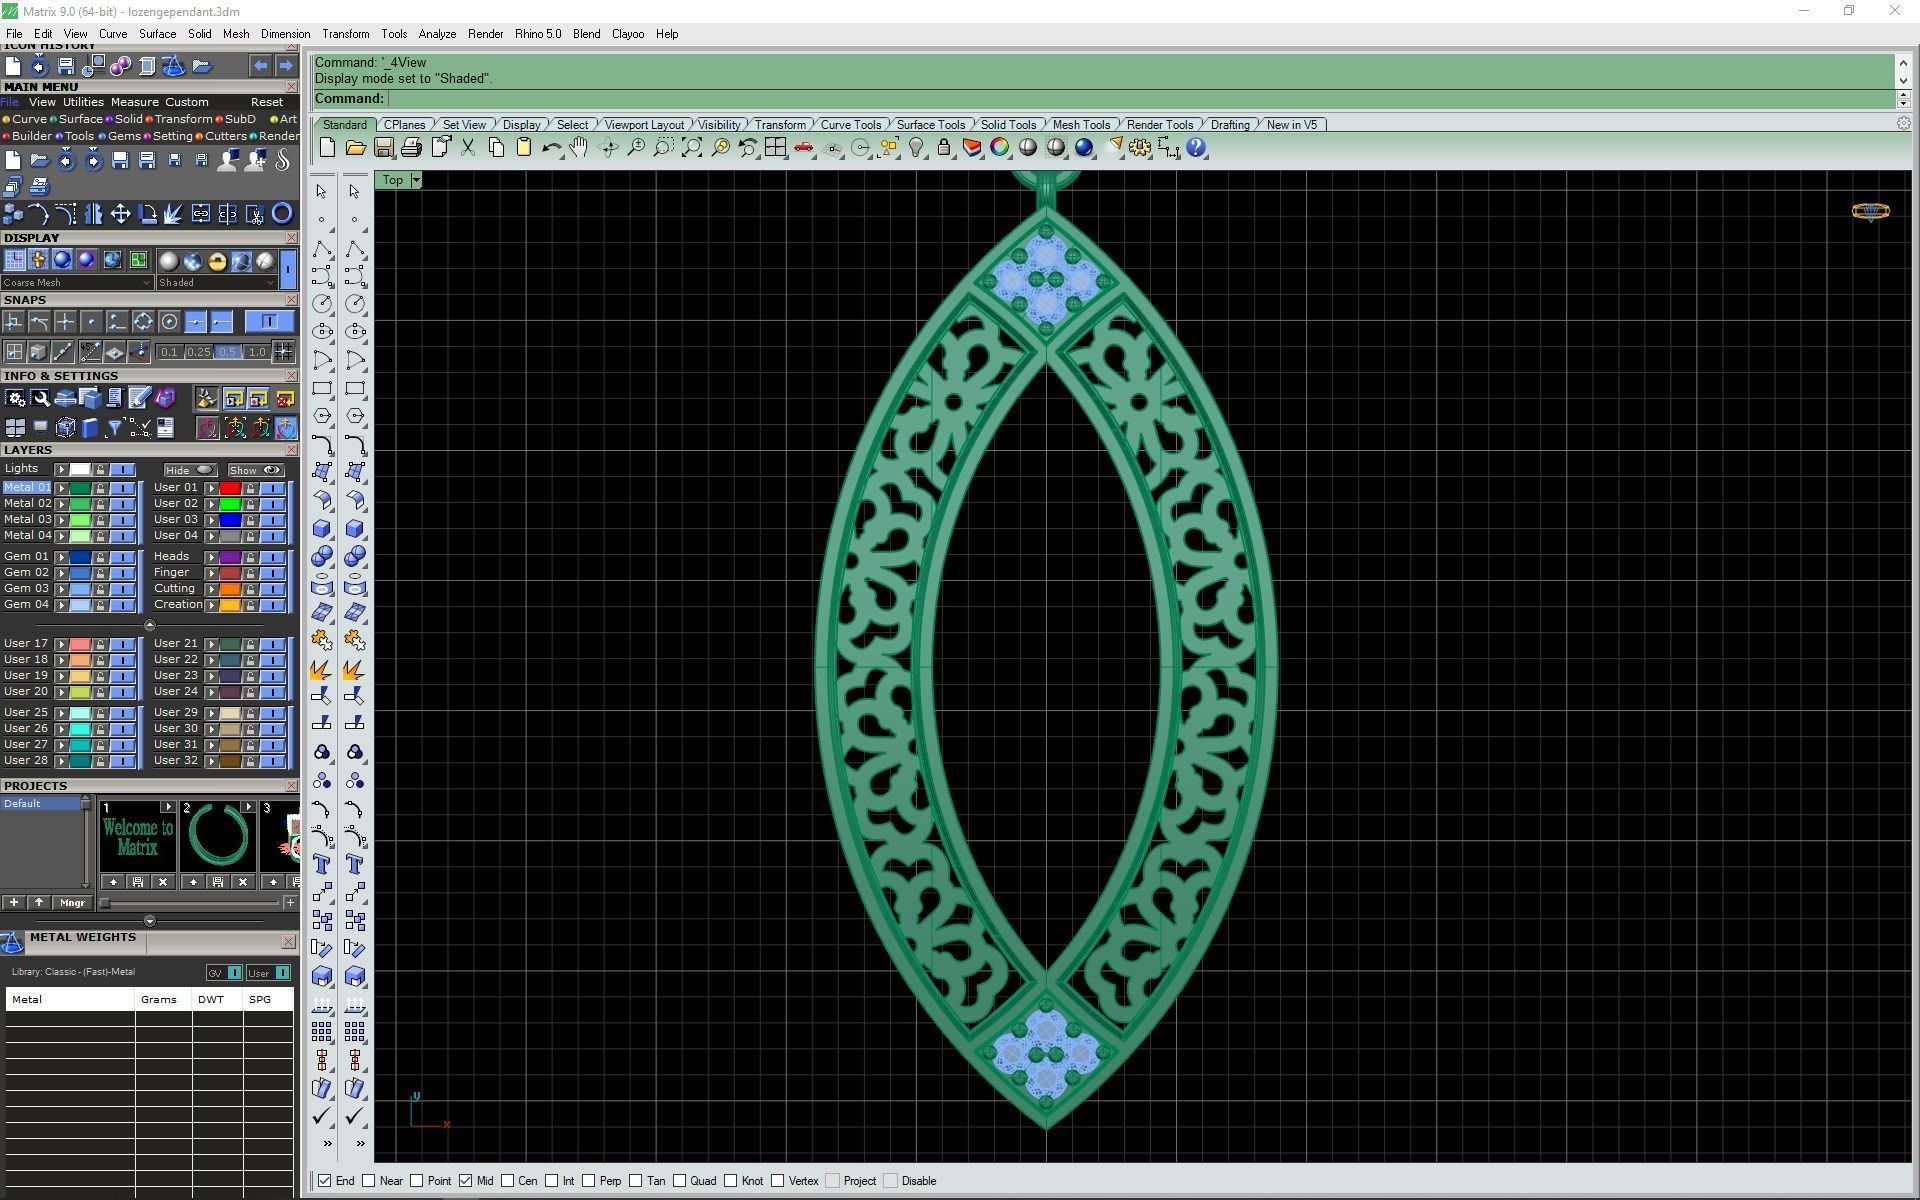Click the gear Options icon beside the toolbar tabs
Screen dimensions: 1920x1200
(x=1903, y=123)
